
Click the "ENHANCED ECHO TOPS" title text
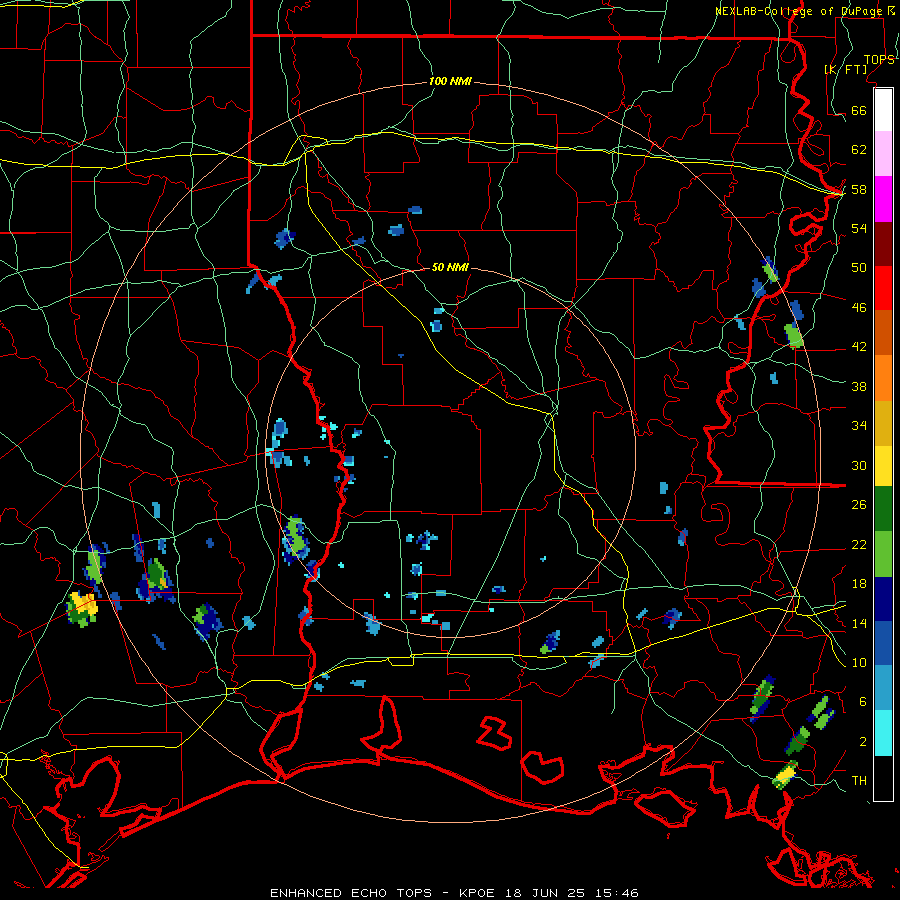(x=351, y=893)
